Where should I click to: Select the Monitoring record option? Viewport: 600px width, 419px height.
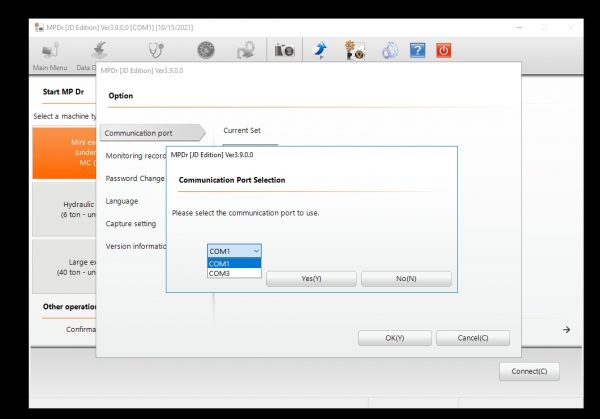point(136,156)
